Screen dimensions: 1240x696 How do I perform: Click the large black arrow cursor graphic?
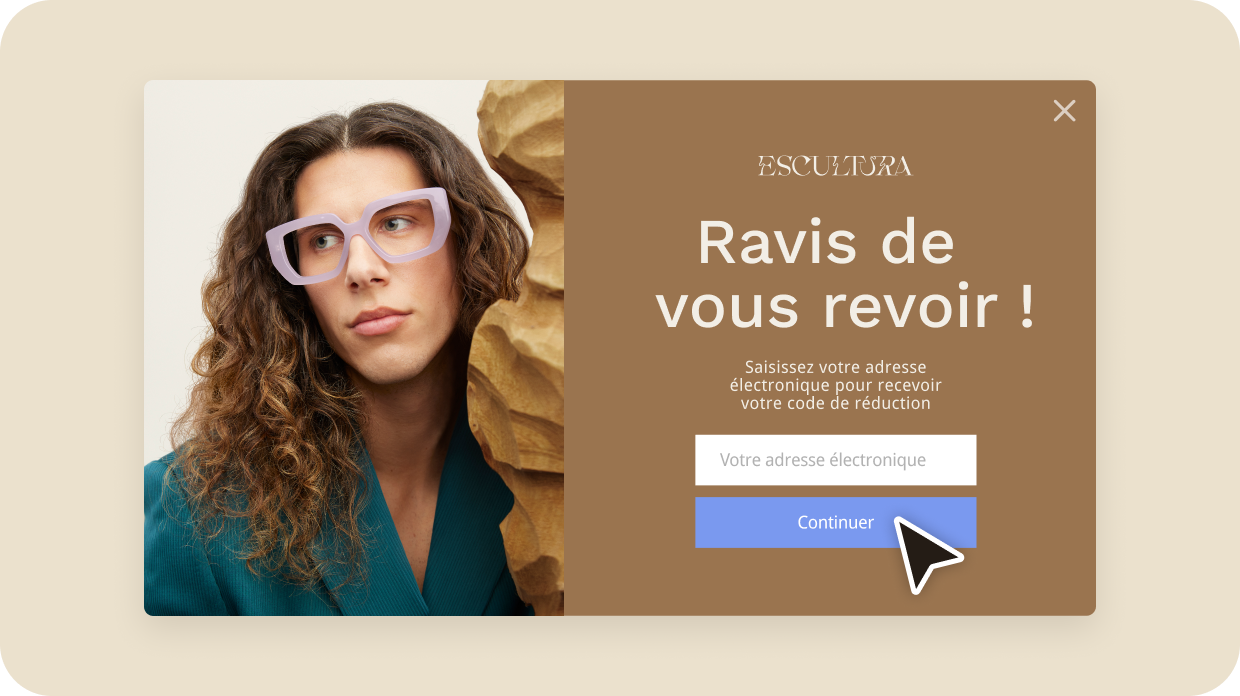[x=925, y=553]
